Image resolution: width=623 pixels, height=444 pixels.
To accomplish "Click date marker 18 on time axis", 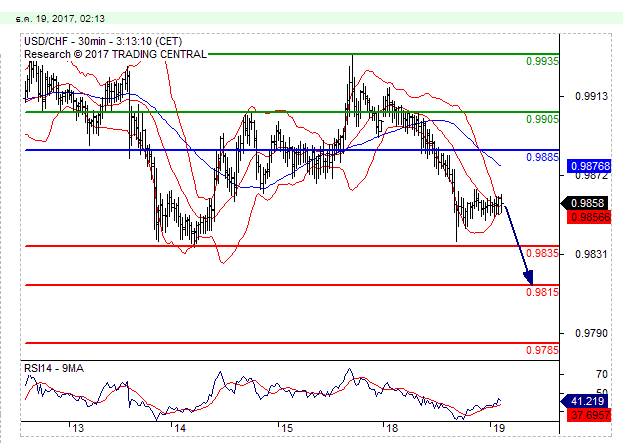I will 392,428.
